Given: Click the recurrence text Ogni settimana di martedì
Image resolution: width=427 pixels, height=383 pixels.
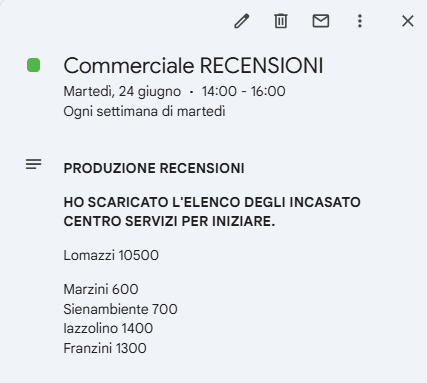Looking at the screenshot, I should click(144, 111).
